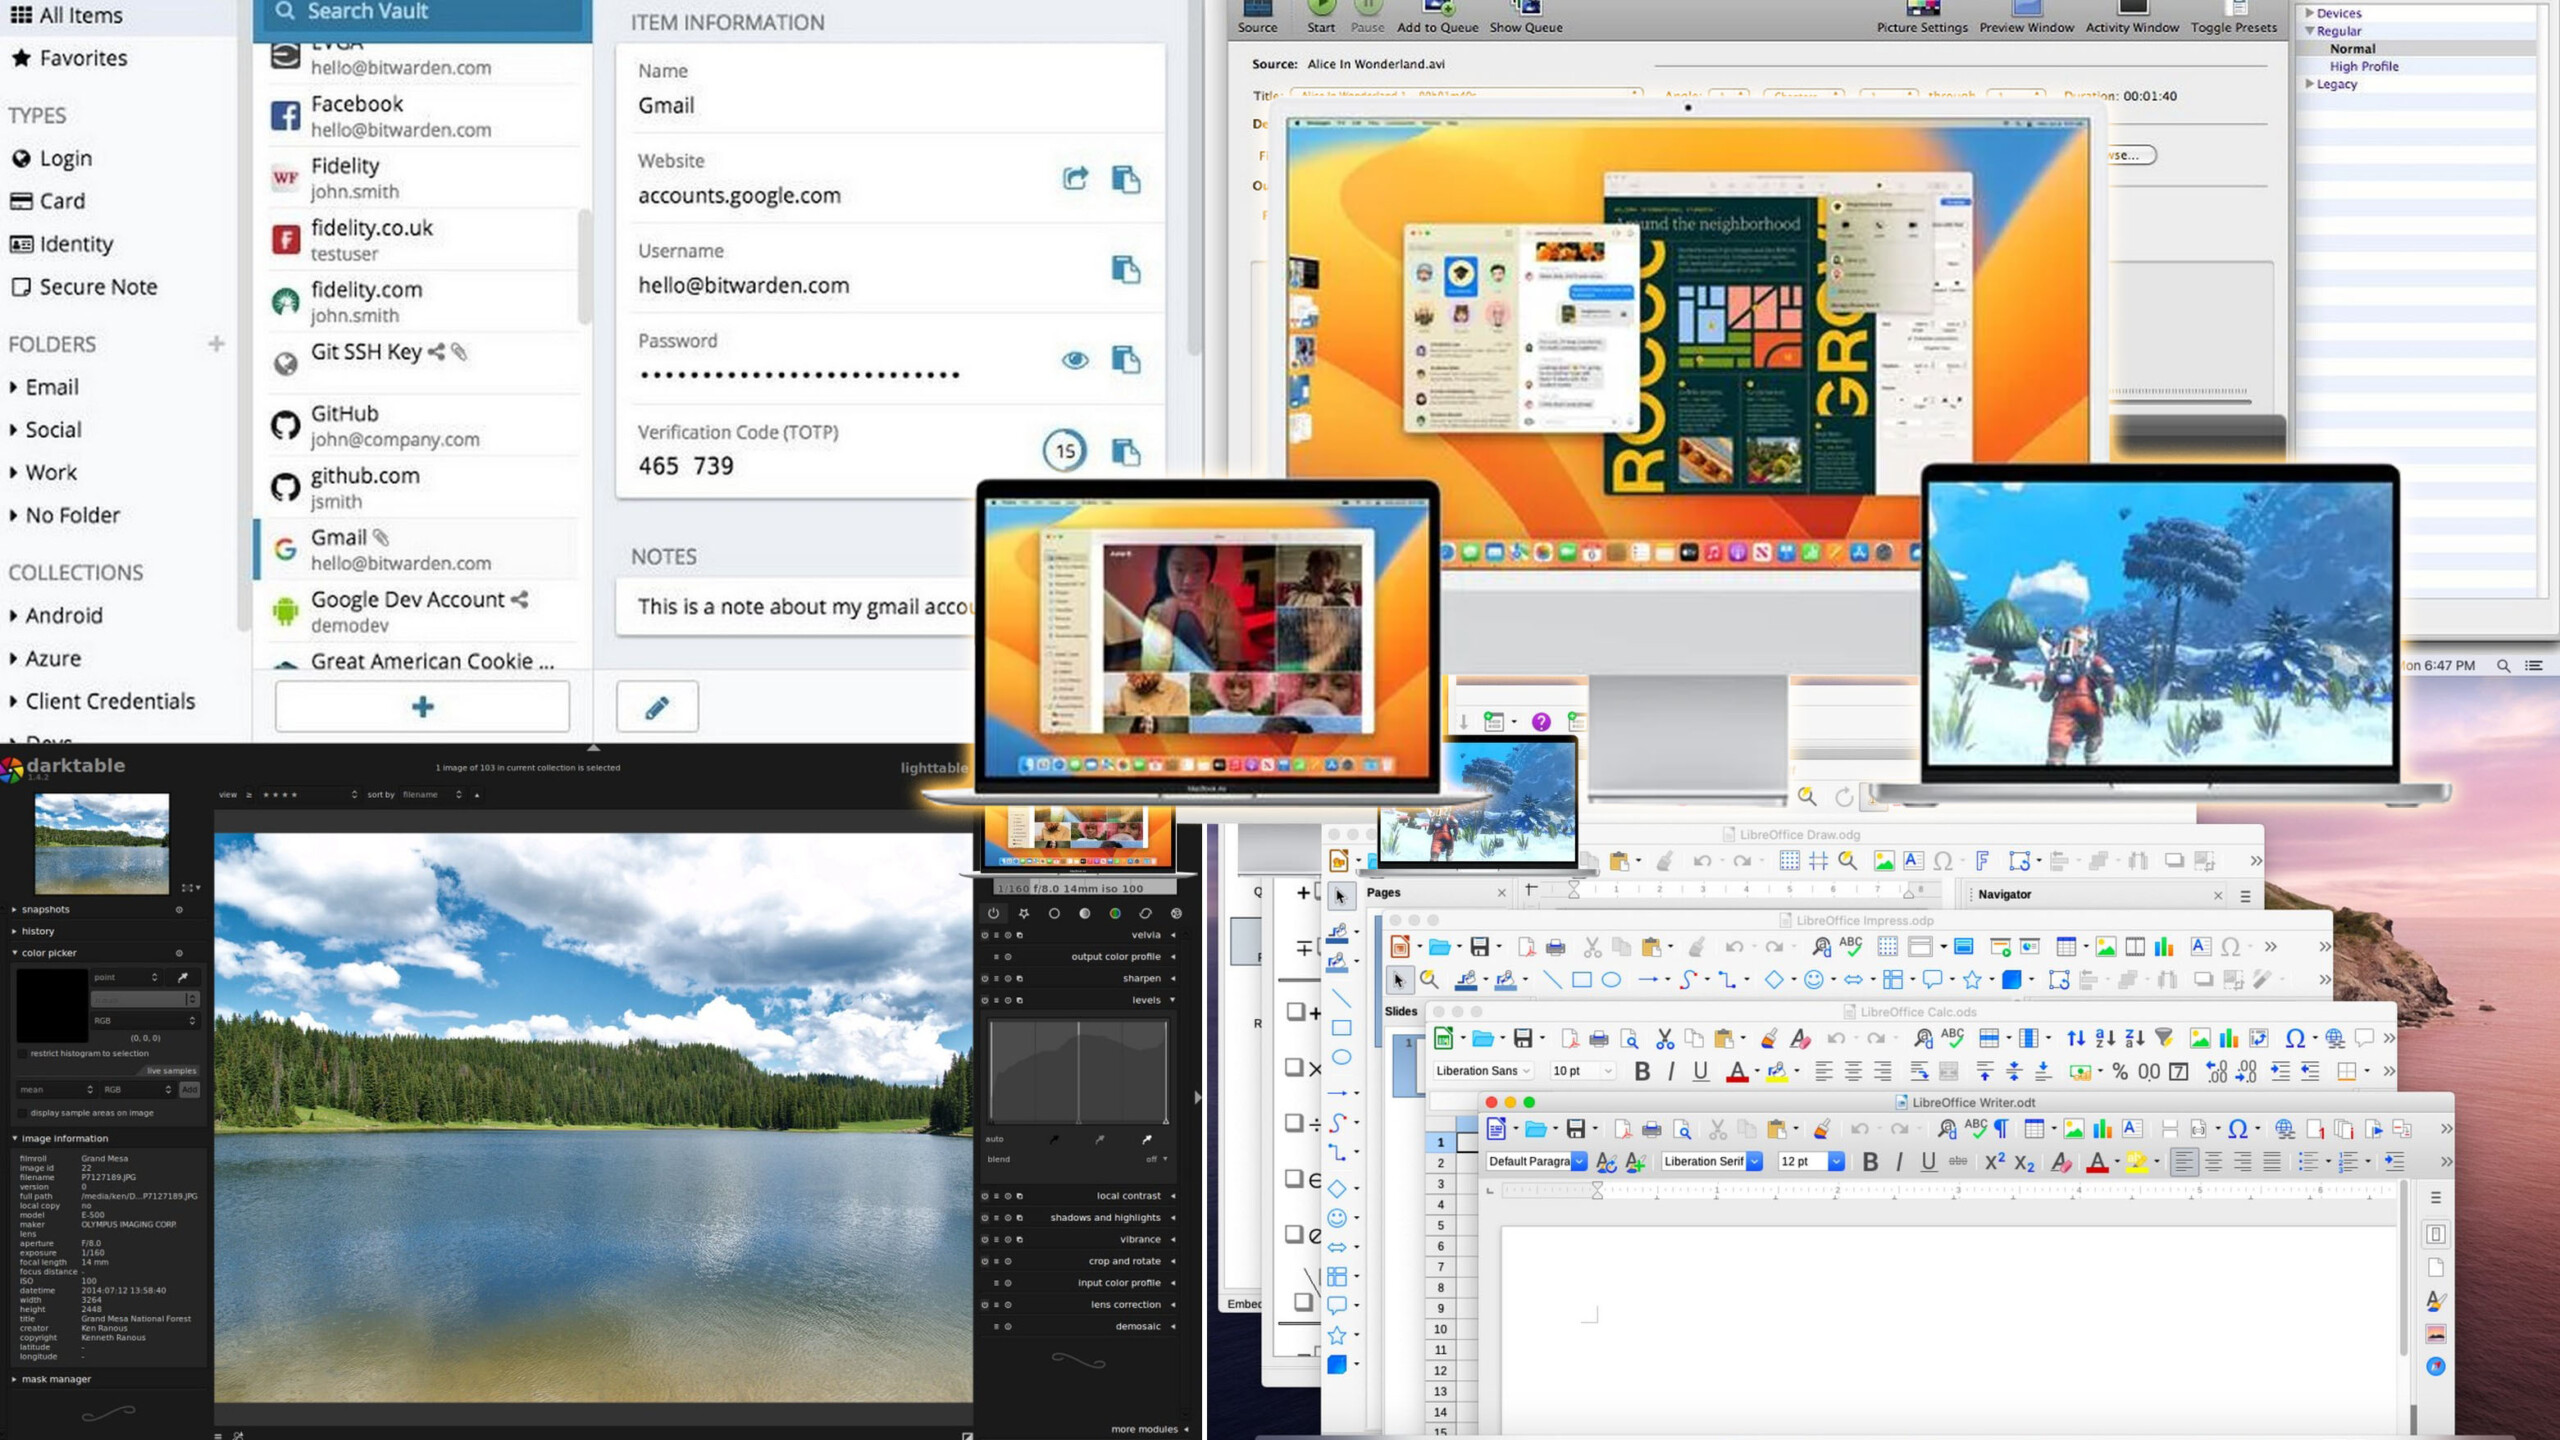The height and width of the screenshot is (1440, 2560).
Task: Open the HandBrake Activity Window
Action: point(2132,16)
